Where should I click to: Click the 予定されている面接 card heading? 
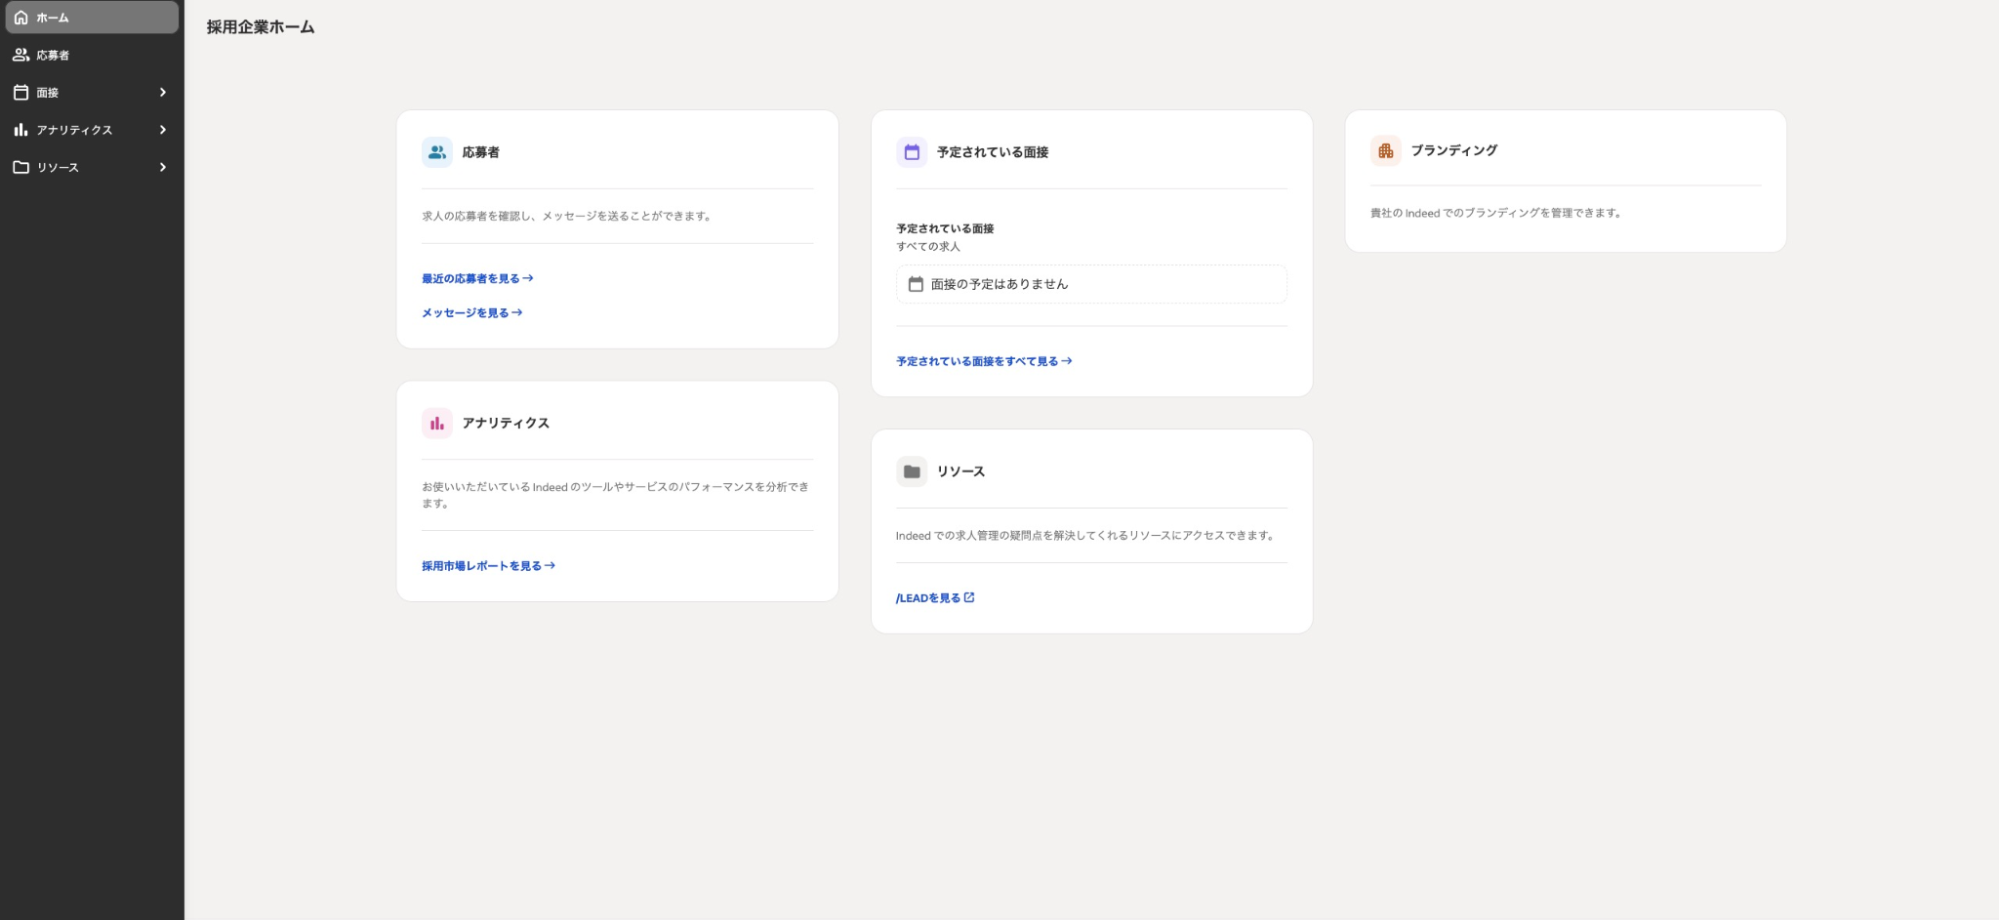click(x=993, y=152)
